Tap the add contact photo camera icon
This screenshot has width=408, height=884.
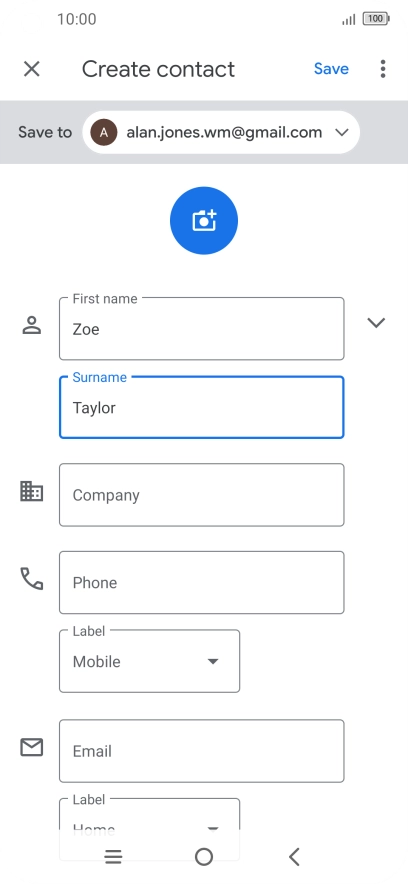pyautogui.click(x=204, y=220)
